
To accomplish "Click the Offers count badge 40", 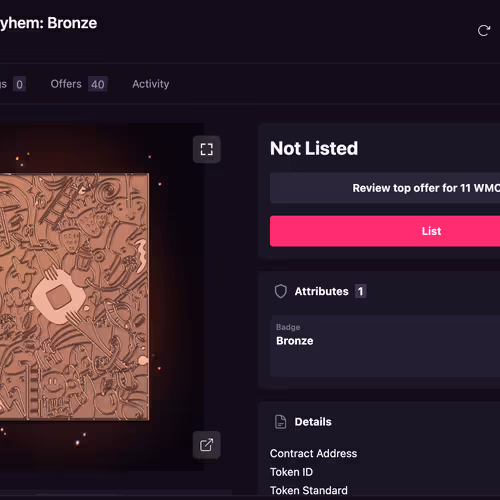I will click(98, 84).
